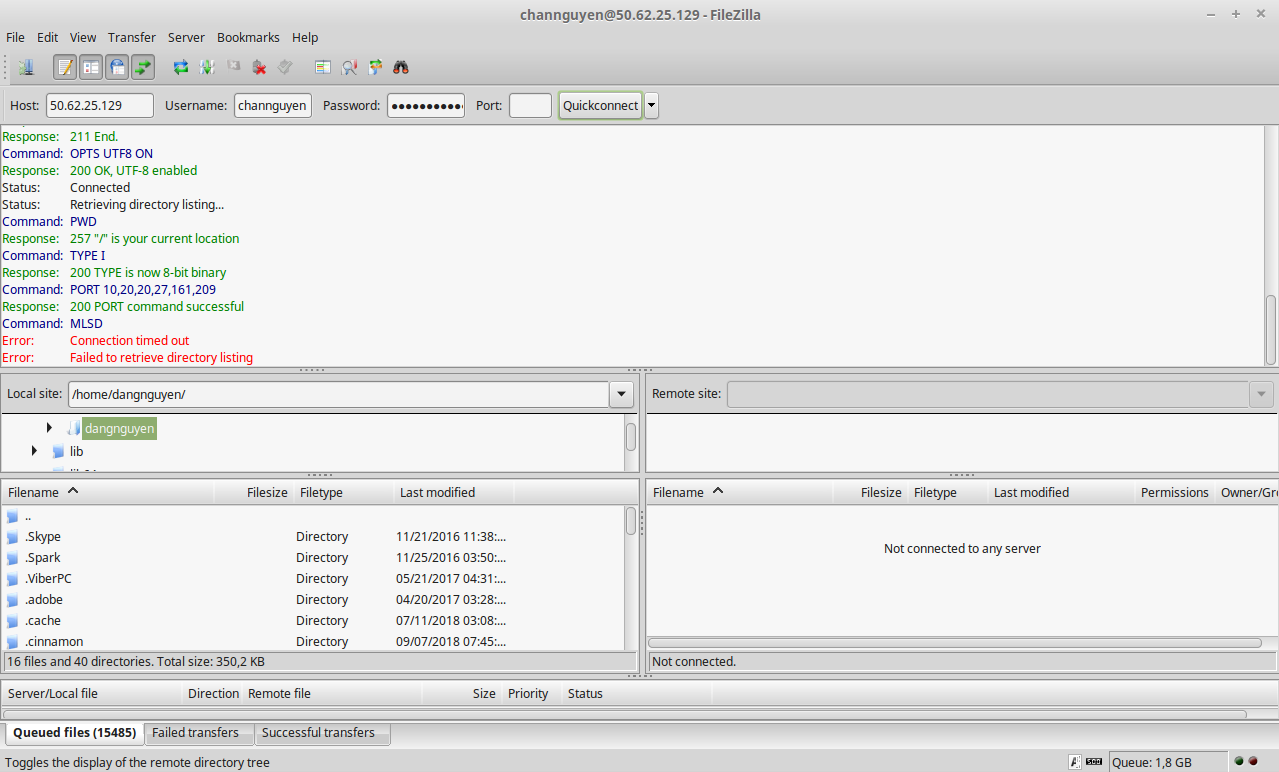Click the Quickconnect button
The height and width of the screenshot is (772, 1279).
(x=600, y=105)
